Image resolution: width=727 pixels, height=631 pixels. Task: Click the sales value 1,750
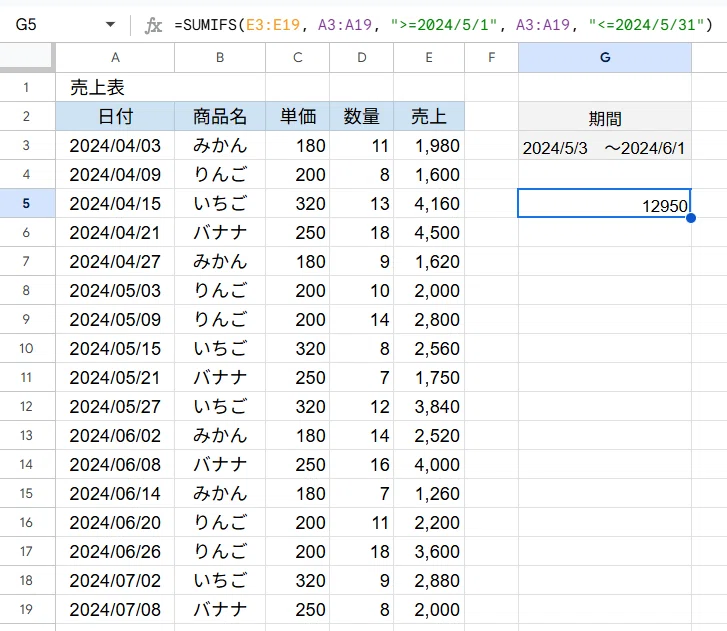click(x=429, y=377)
